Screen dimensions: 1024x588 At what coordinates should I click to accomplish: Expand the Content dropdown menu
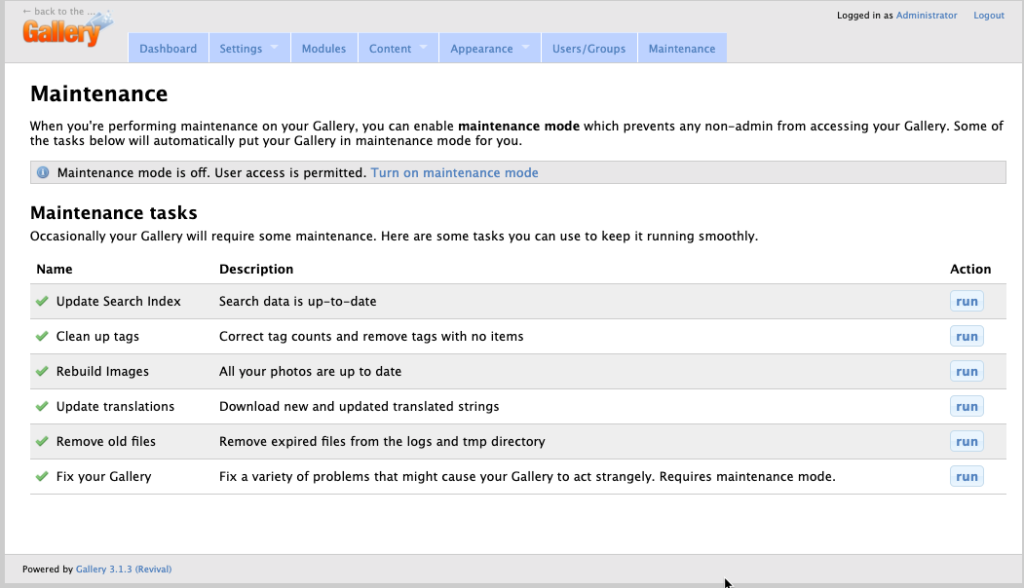[397, 48]
